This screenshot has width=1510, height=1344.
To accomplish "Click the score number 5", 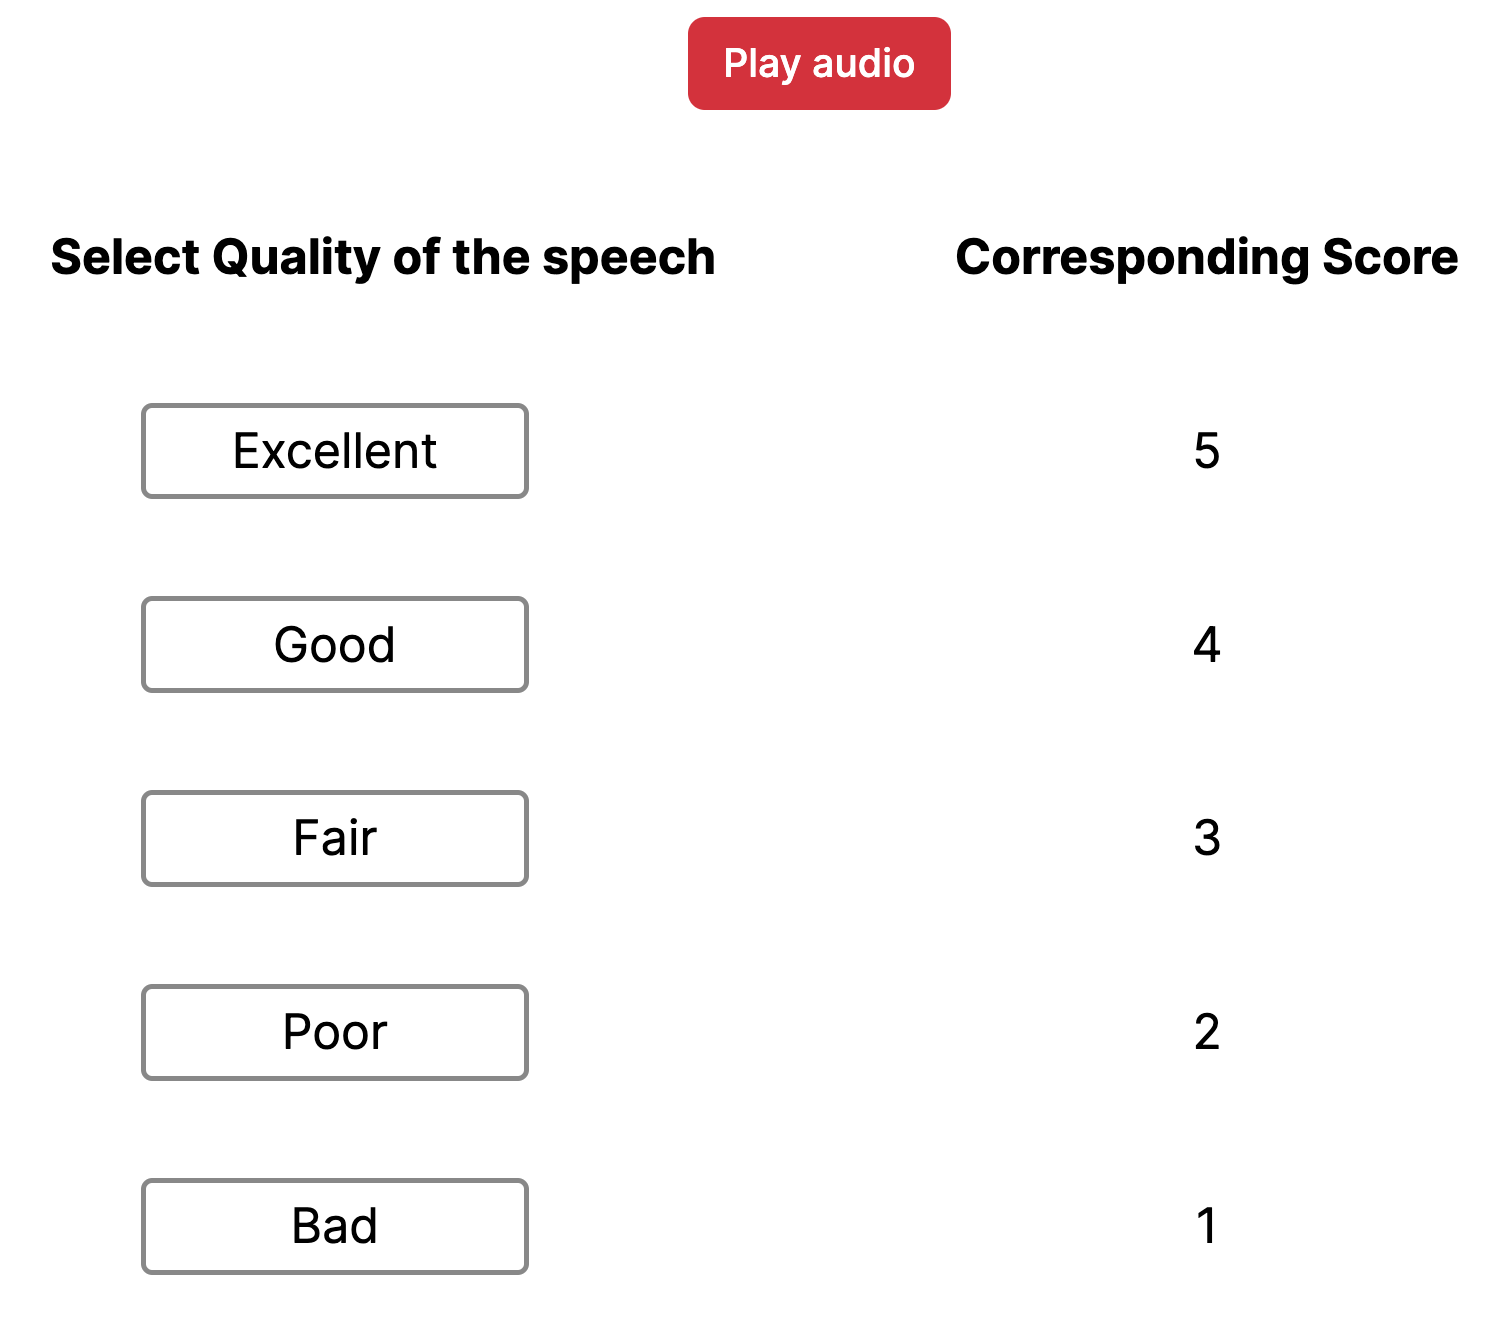I will coord(1206,451).
